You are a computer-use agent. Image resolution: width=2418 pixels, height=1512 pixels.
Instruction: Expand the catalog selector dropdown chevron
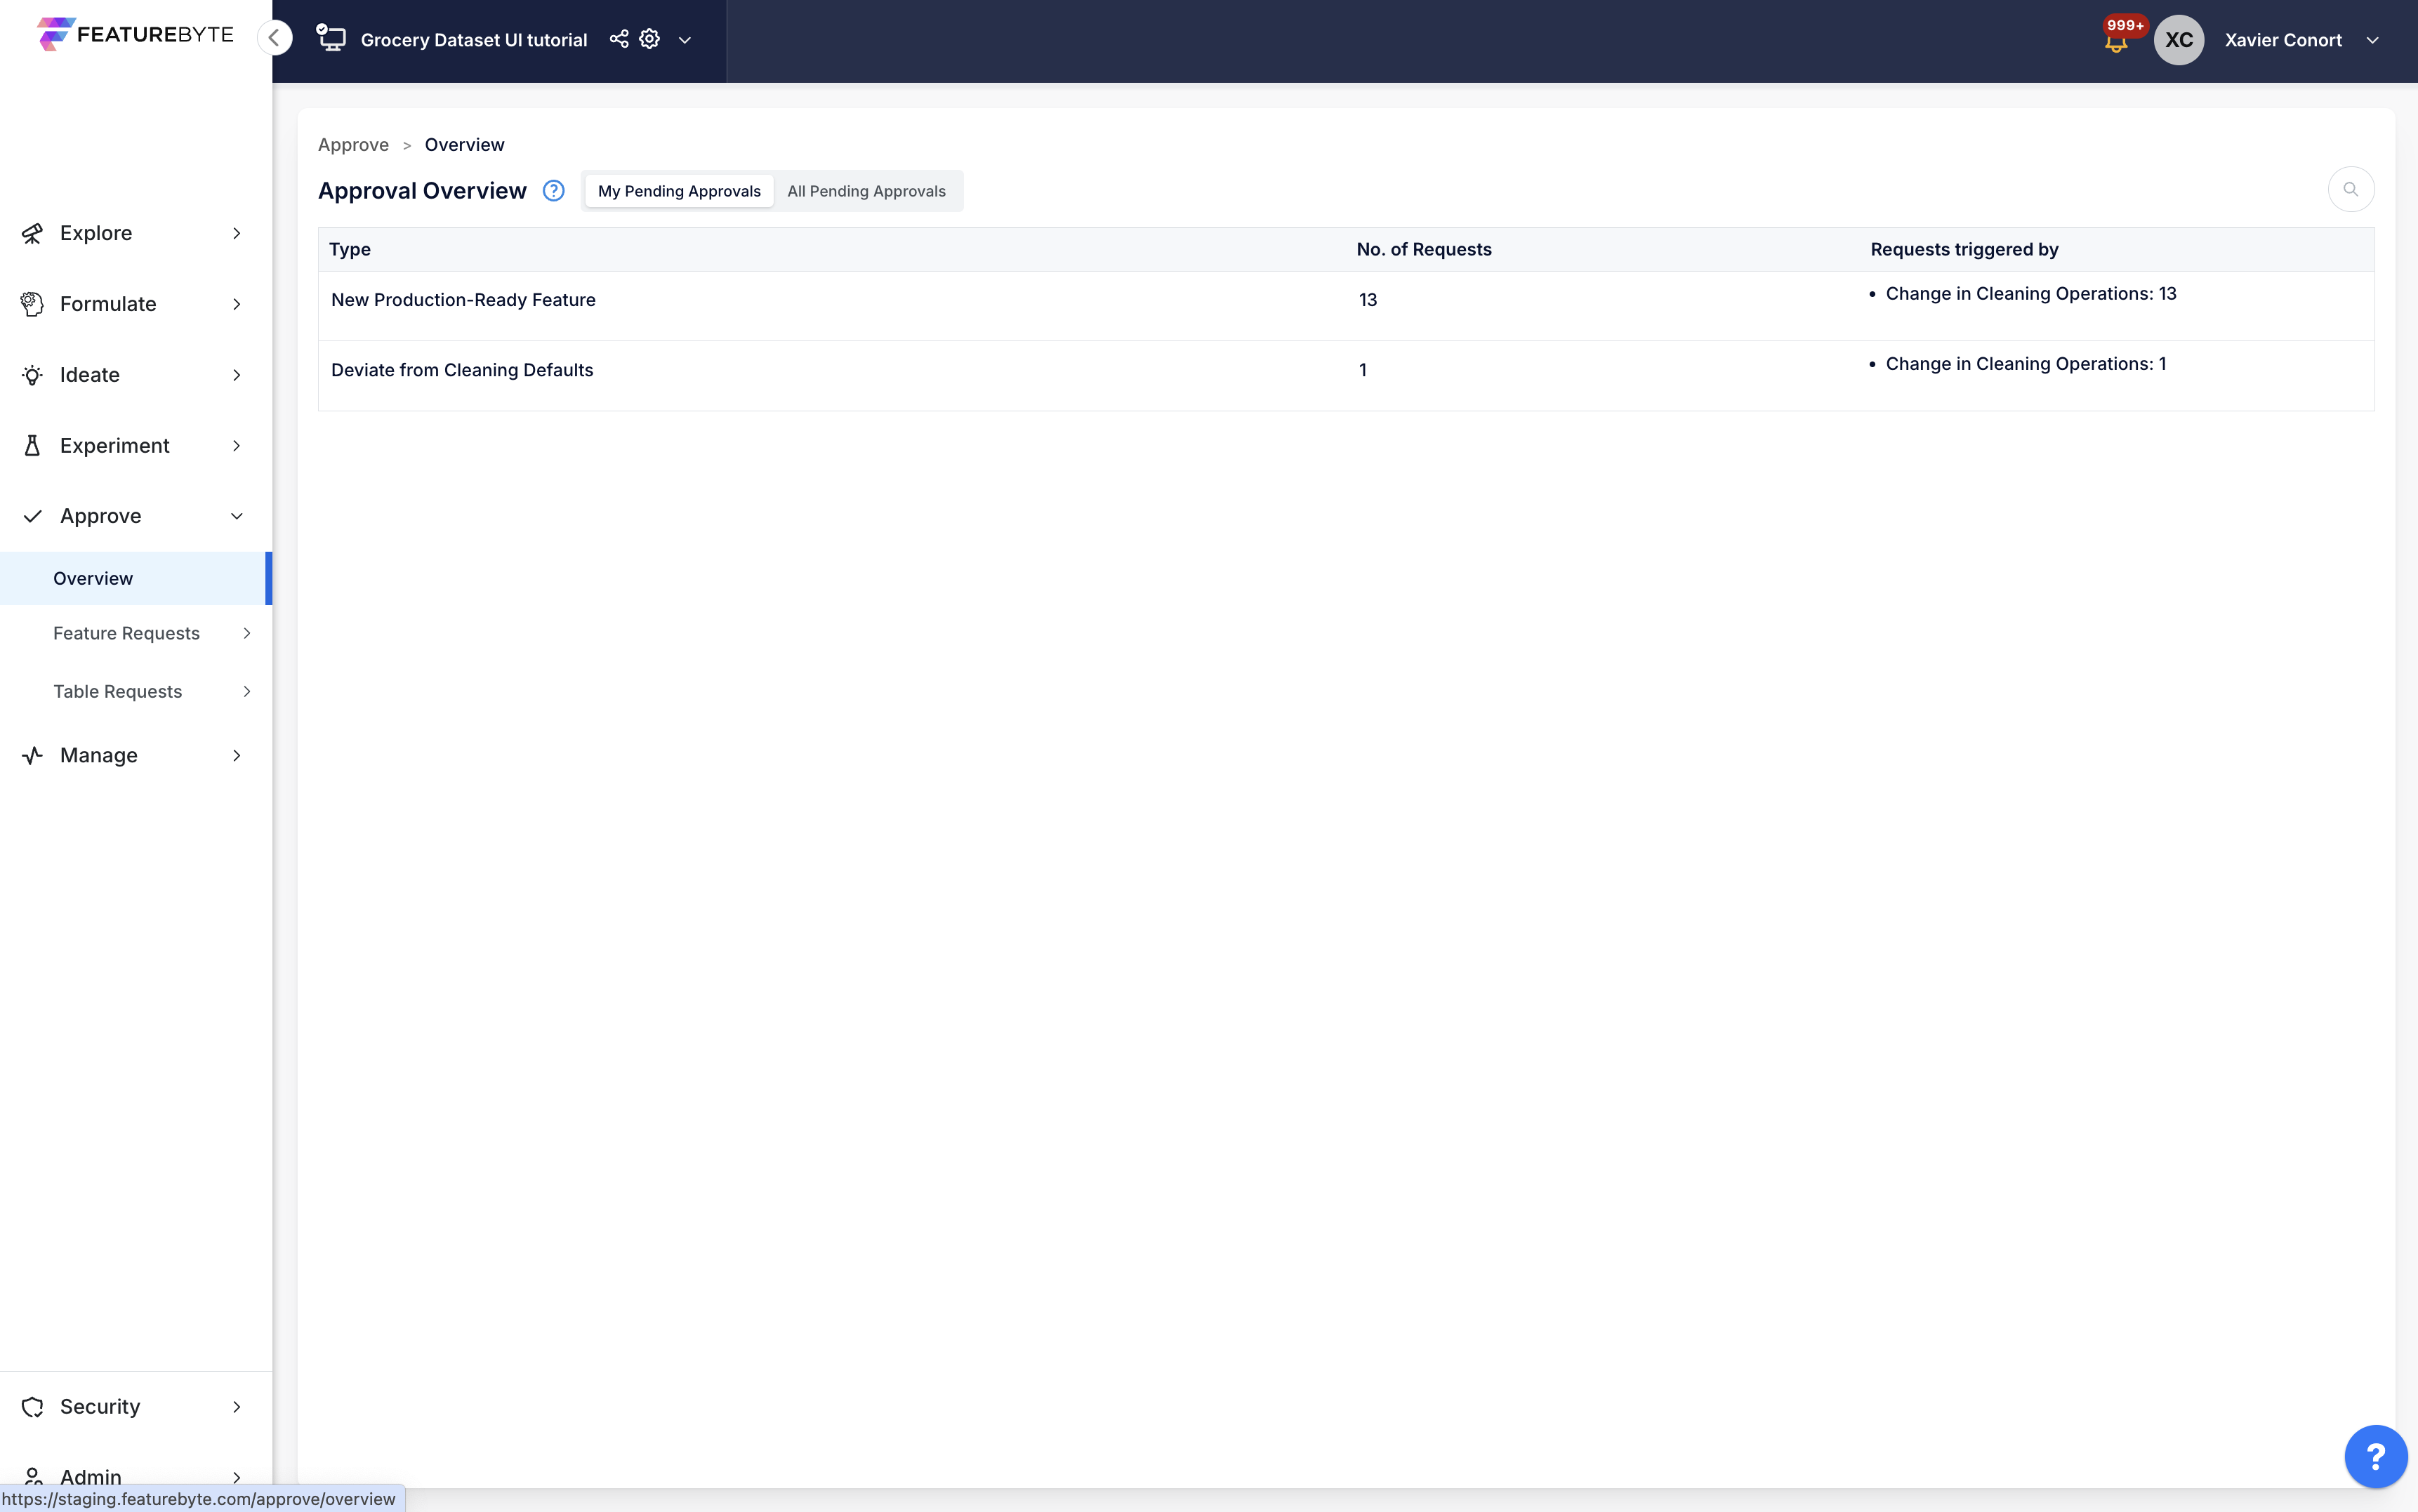tap(685, 40)
